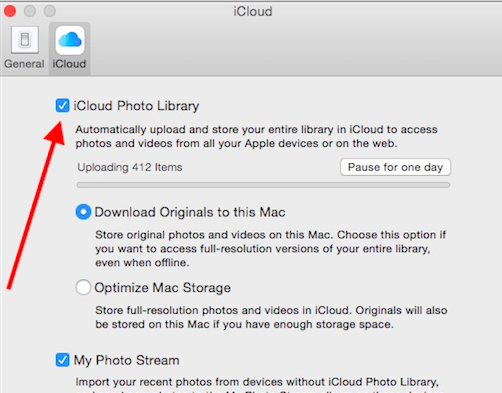Image resolution: width=502 pixels, height=393 pixels.
Task: Click the Uploading 412 Items status text
Action: pos(130,167)
